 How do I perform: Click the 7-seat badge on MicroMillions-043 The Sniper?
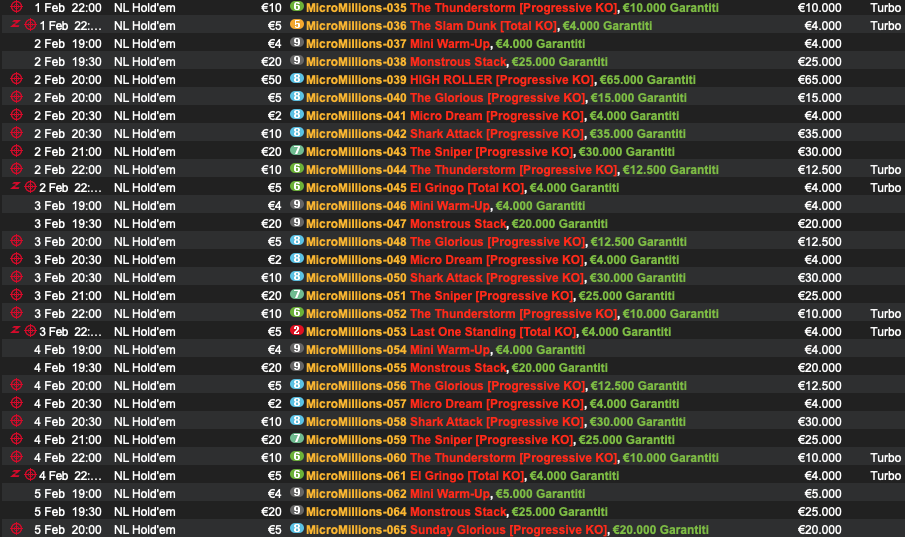coord(297,150)
